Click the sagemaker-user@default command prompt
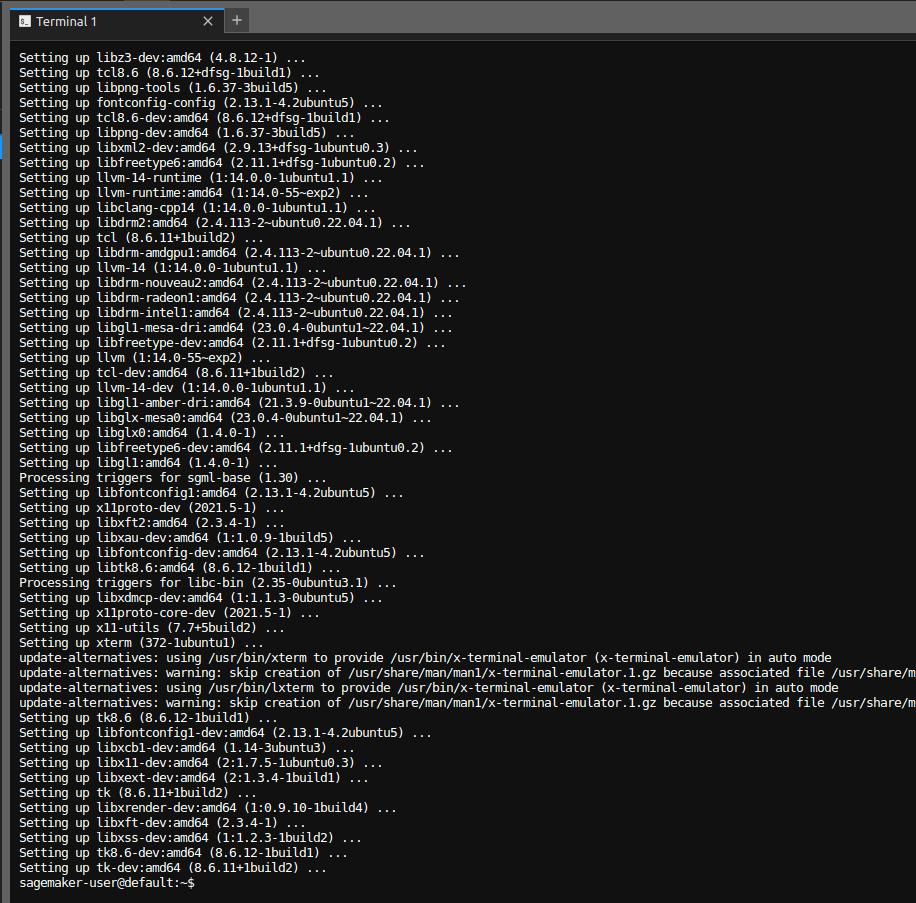Screen dimensions: 916x903 click(106, 883)
